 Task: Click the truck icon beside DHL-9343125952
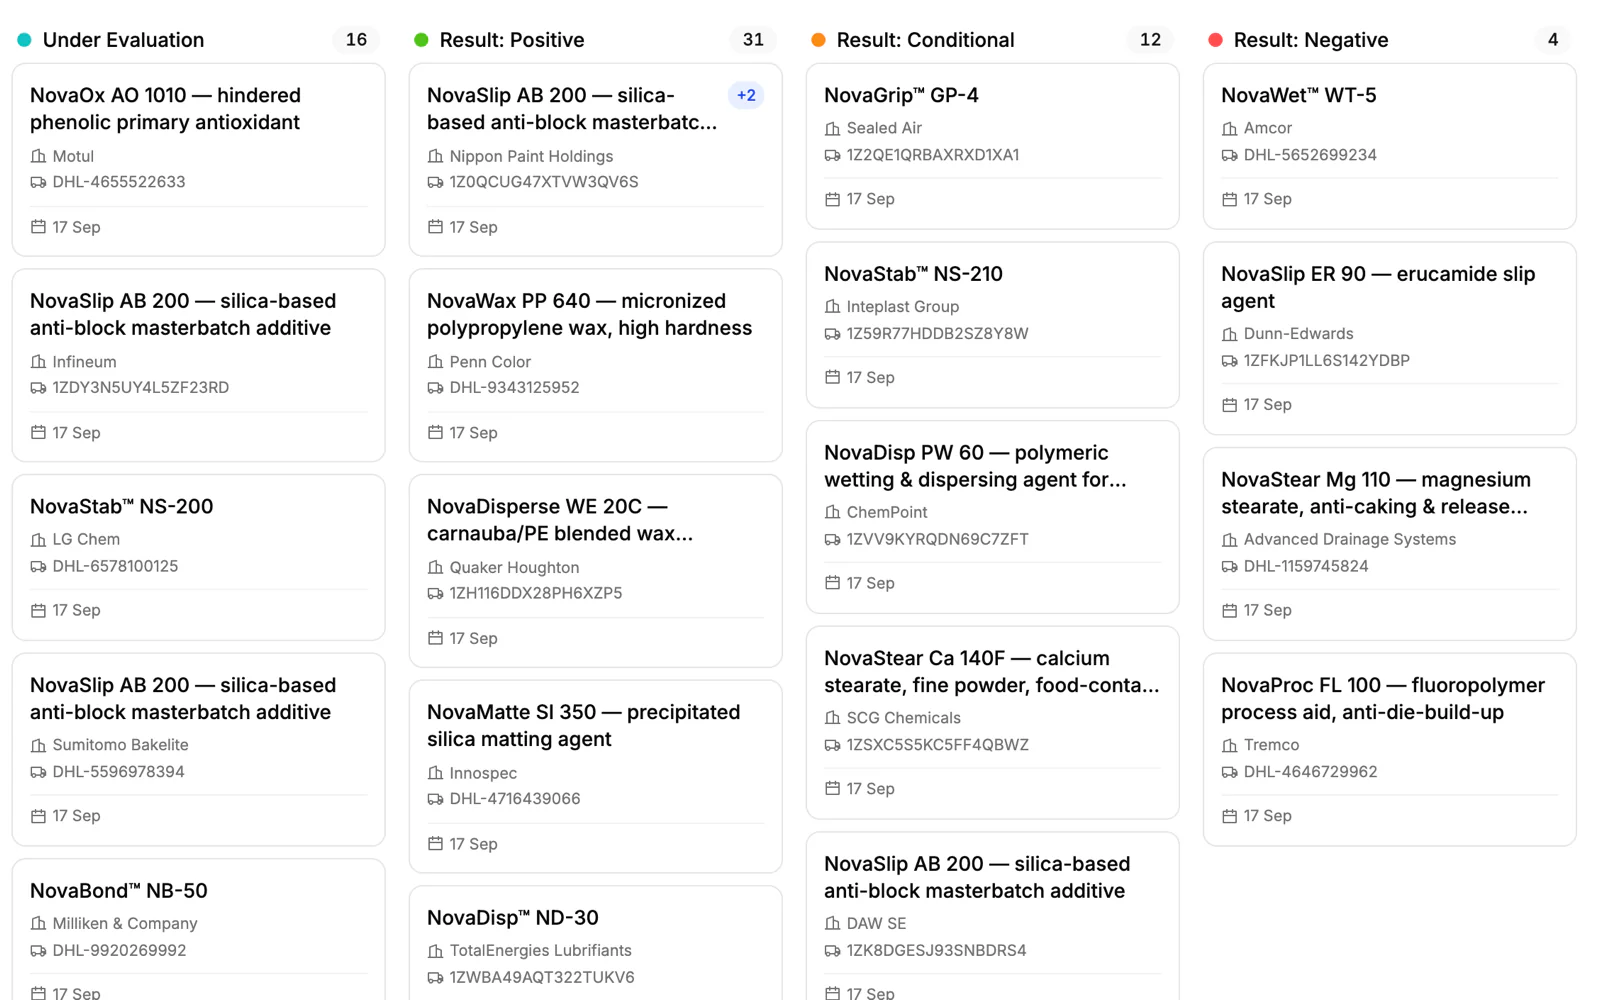(x=435, y=388)
